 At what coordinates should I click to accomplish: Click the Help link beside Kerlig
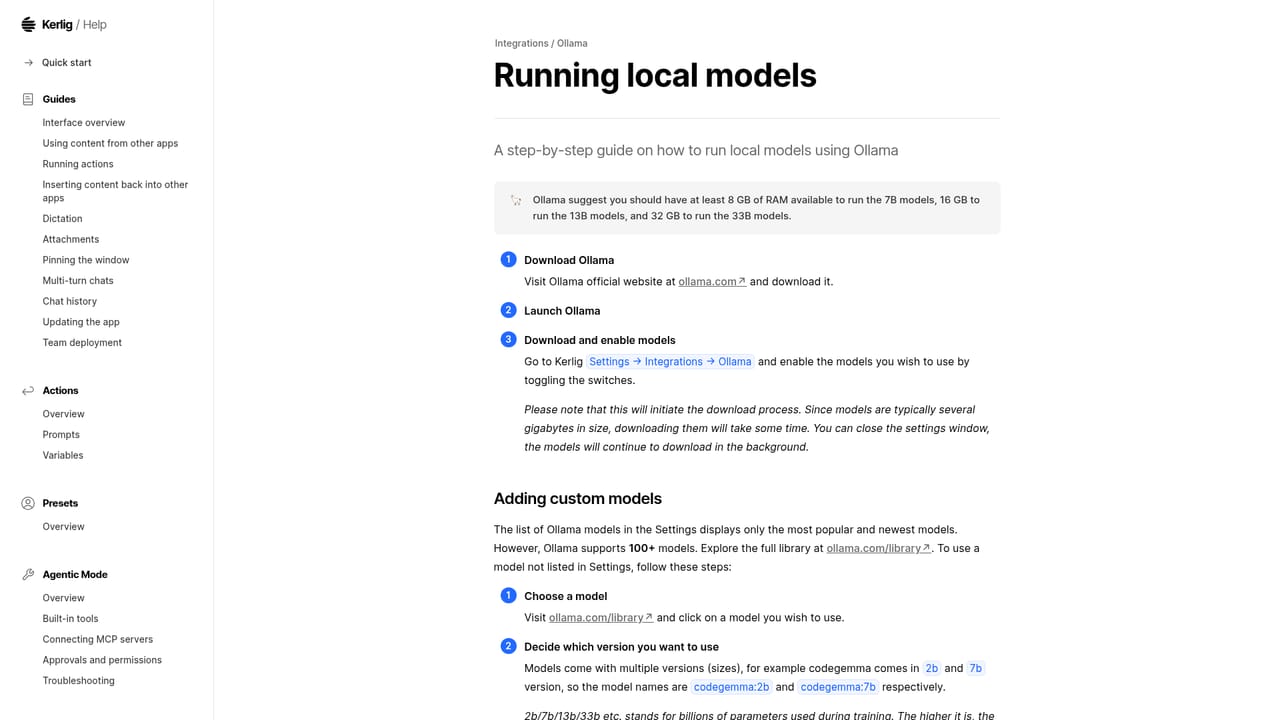tap(95, 25)
